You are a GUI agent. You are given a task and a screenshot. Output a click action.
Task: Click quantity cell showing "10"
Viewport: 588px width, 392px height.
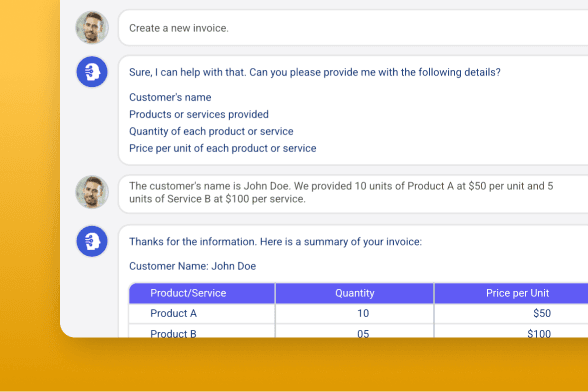coord(354,313)
